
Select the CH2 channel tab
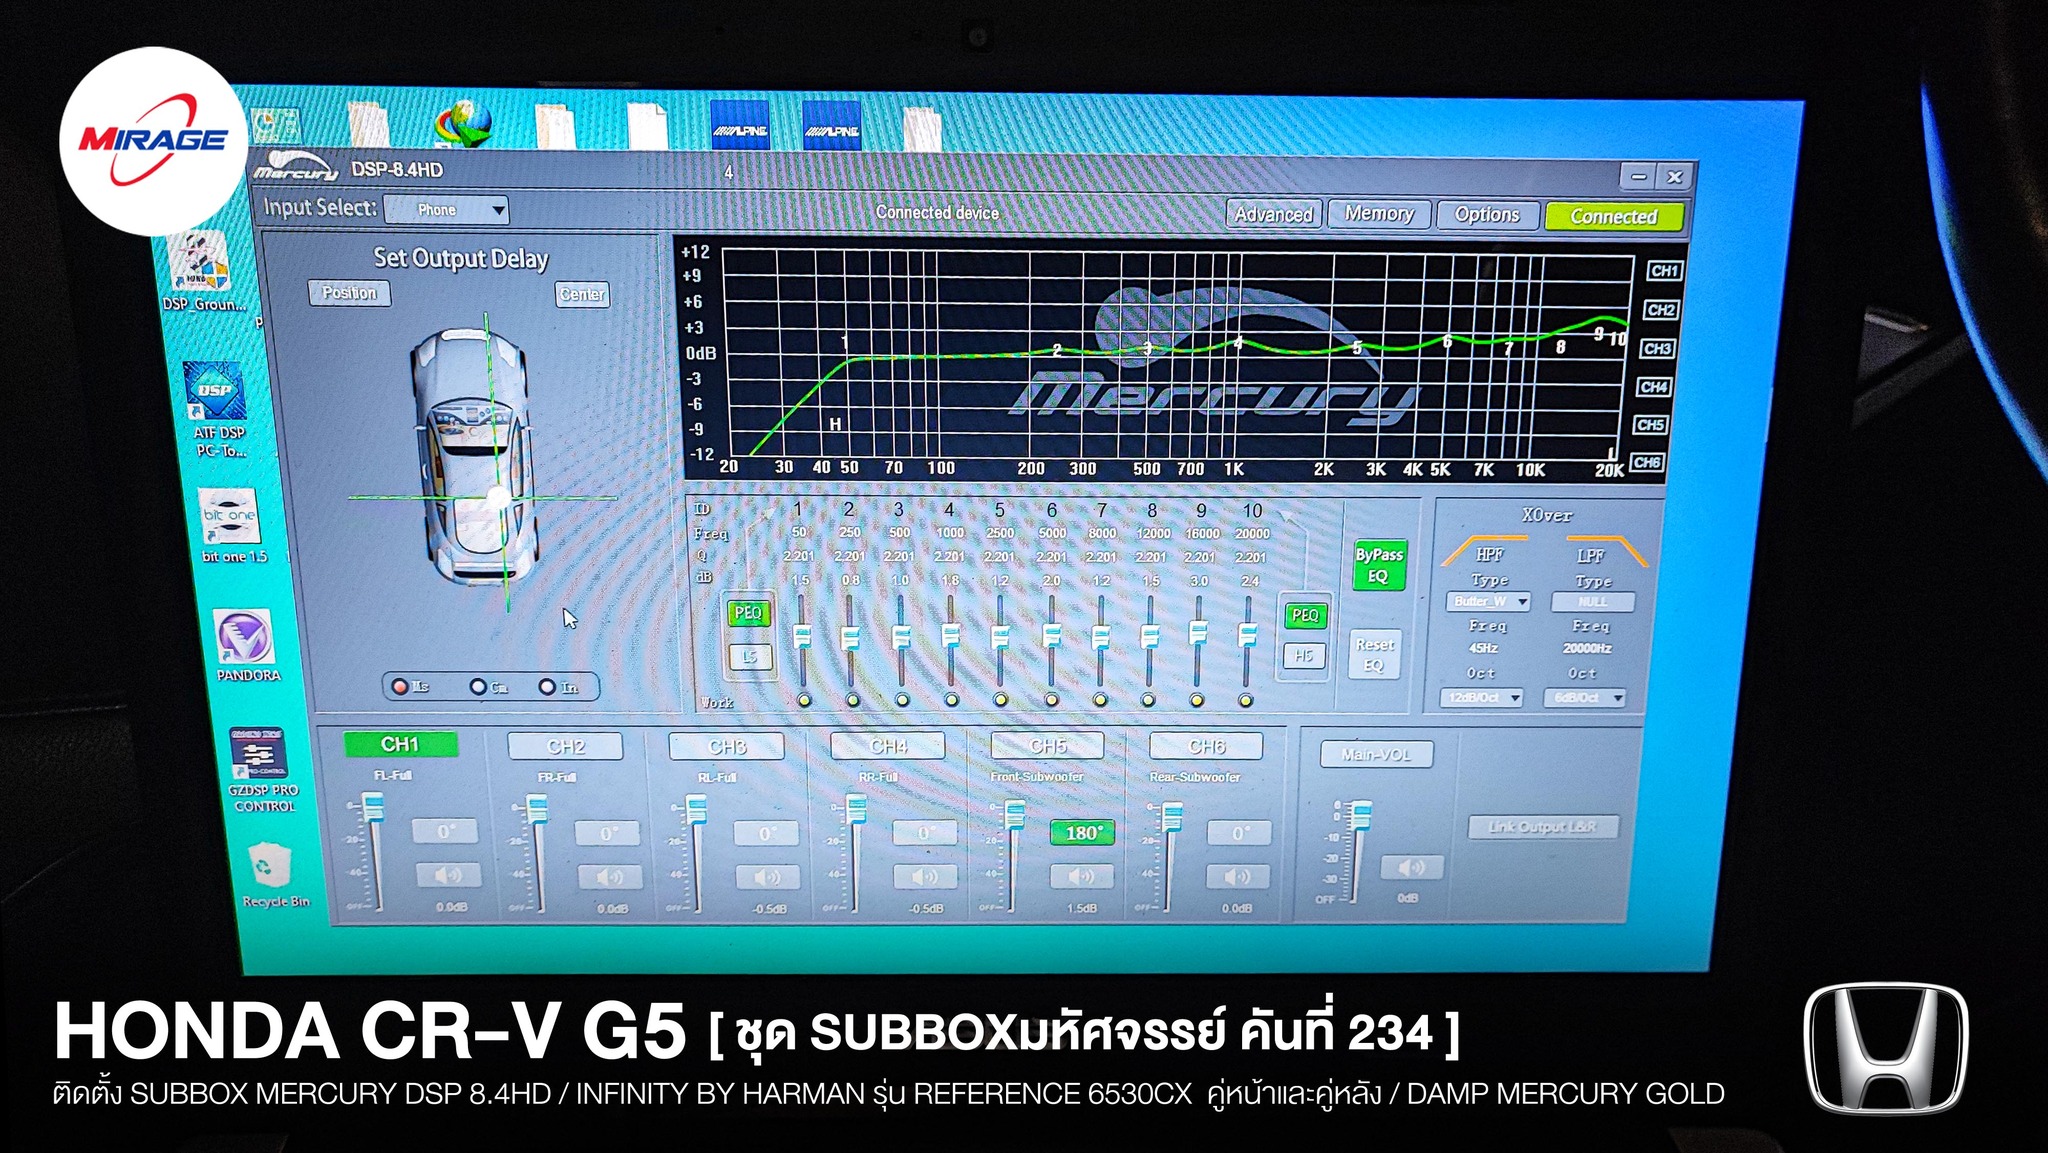click(565, 747)
